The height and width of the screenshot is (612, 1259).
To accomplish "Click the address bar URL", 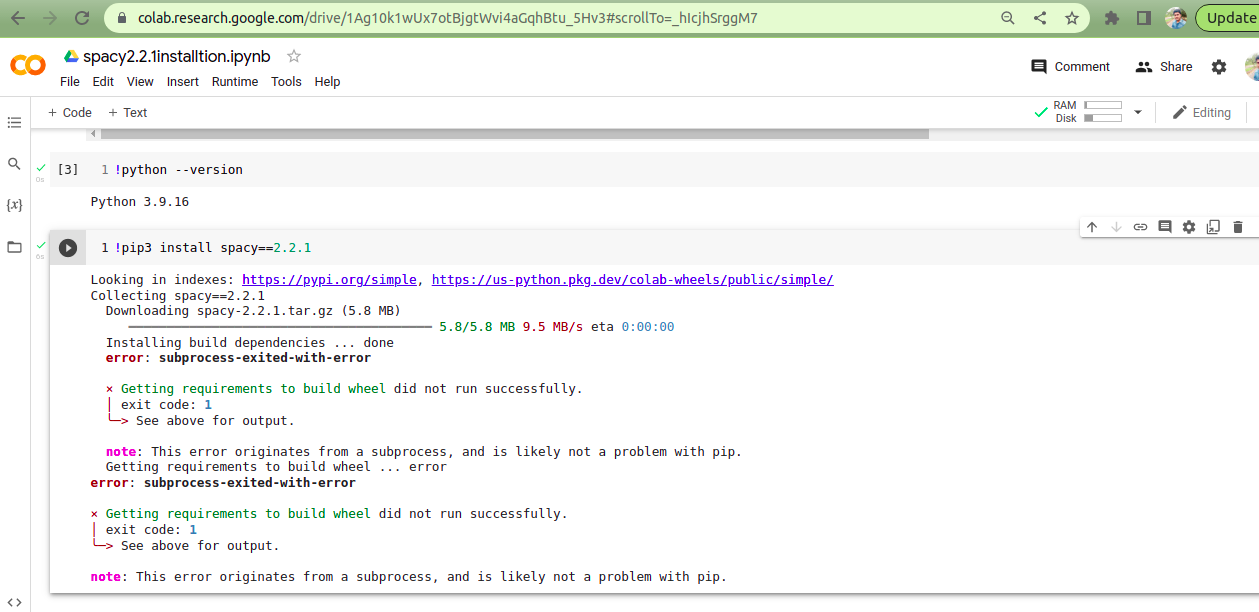I will [447, 18].
